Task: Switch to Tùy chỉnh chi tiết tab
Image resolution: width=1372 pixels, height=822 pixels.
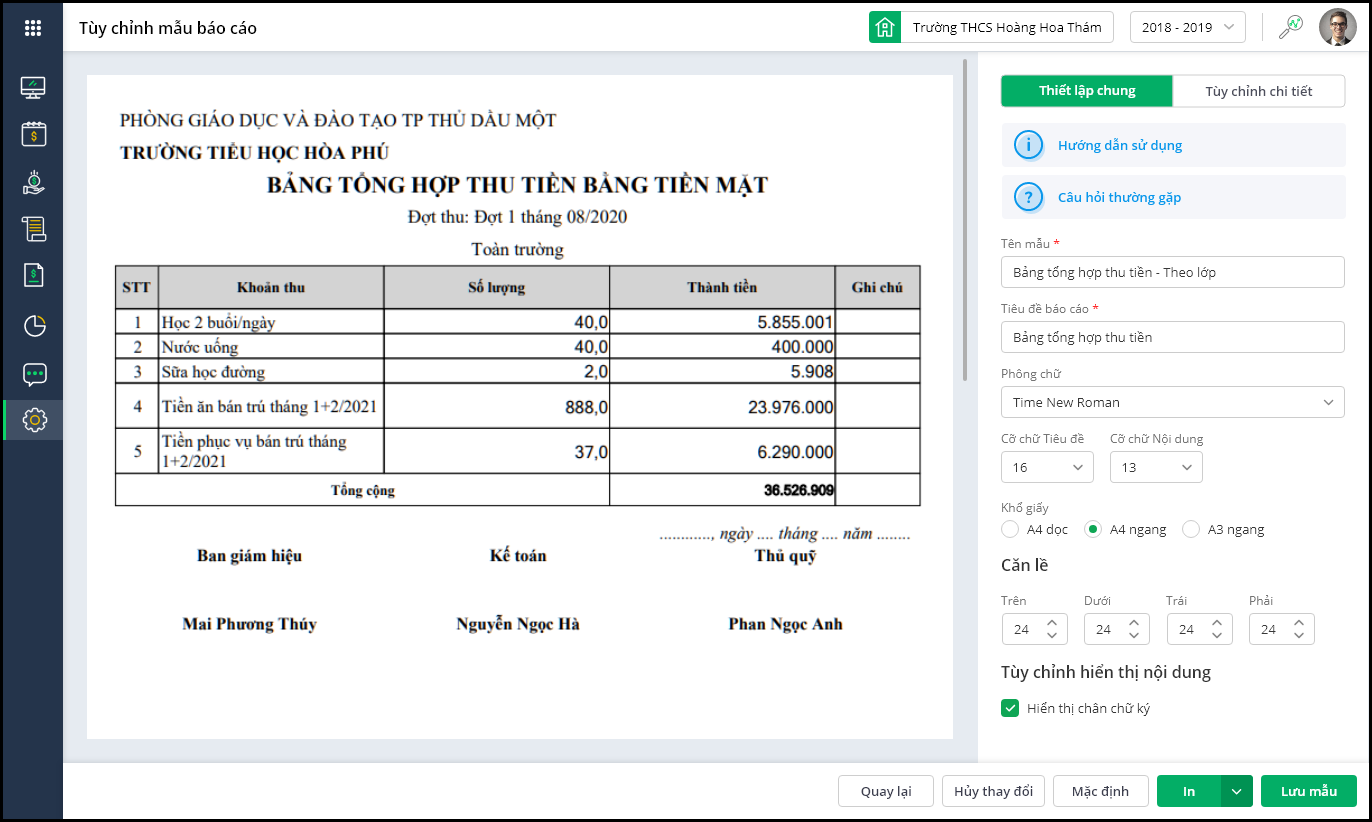Action: tap(1258, 91)
